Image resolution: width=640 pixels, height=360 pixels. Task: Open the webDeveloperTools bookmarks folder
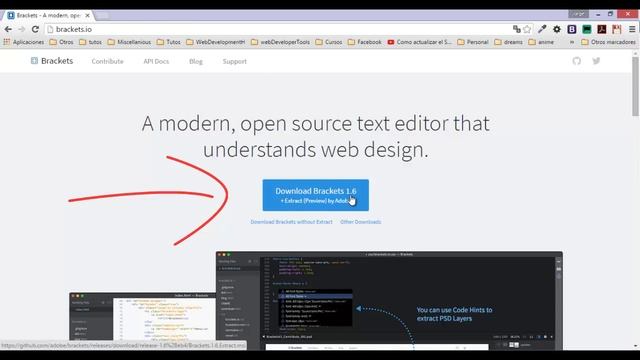pyautogui.click(x=280, y=42)
